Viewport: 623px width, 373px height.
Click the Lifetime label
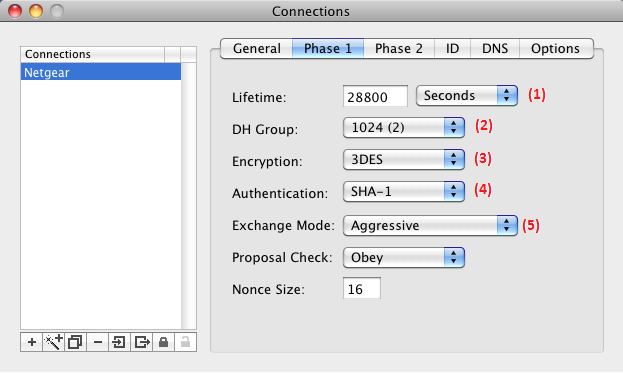259,97
